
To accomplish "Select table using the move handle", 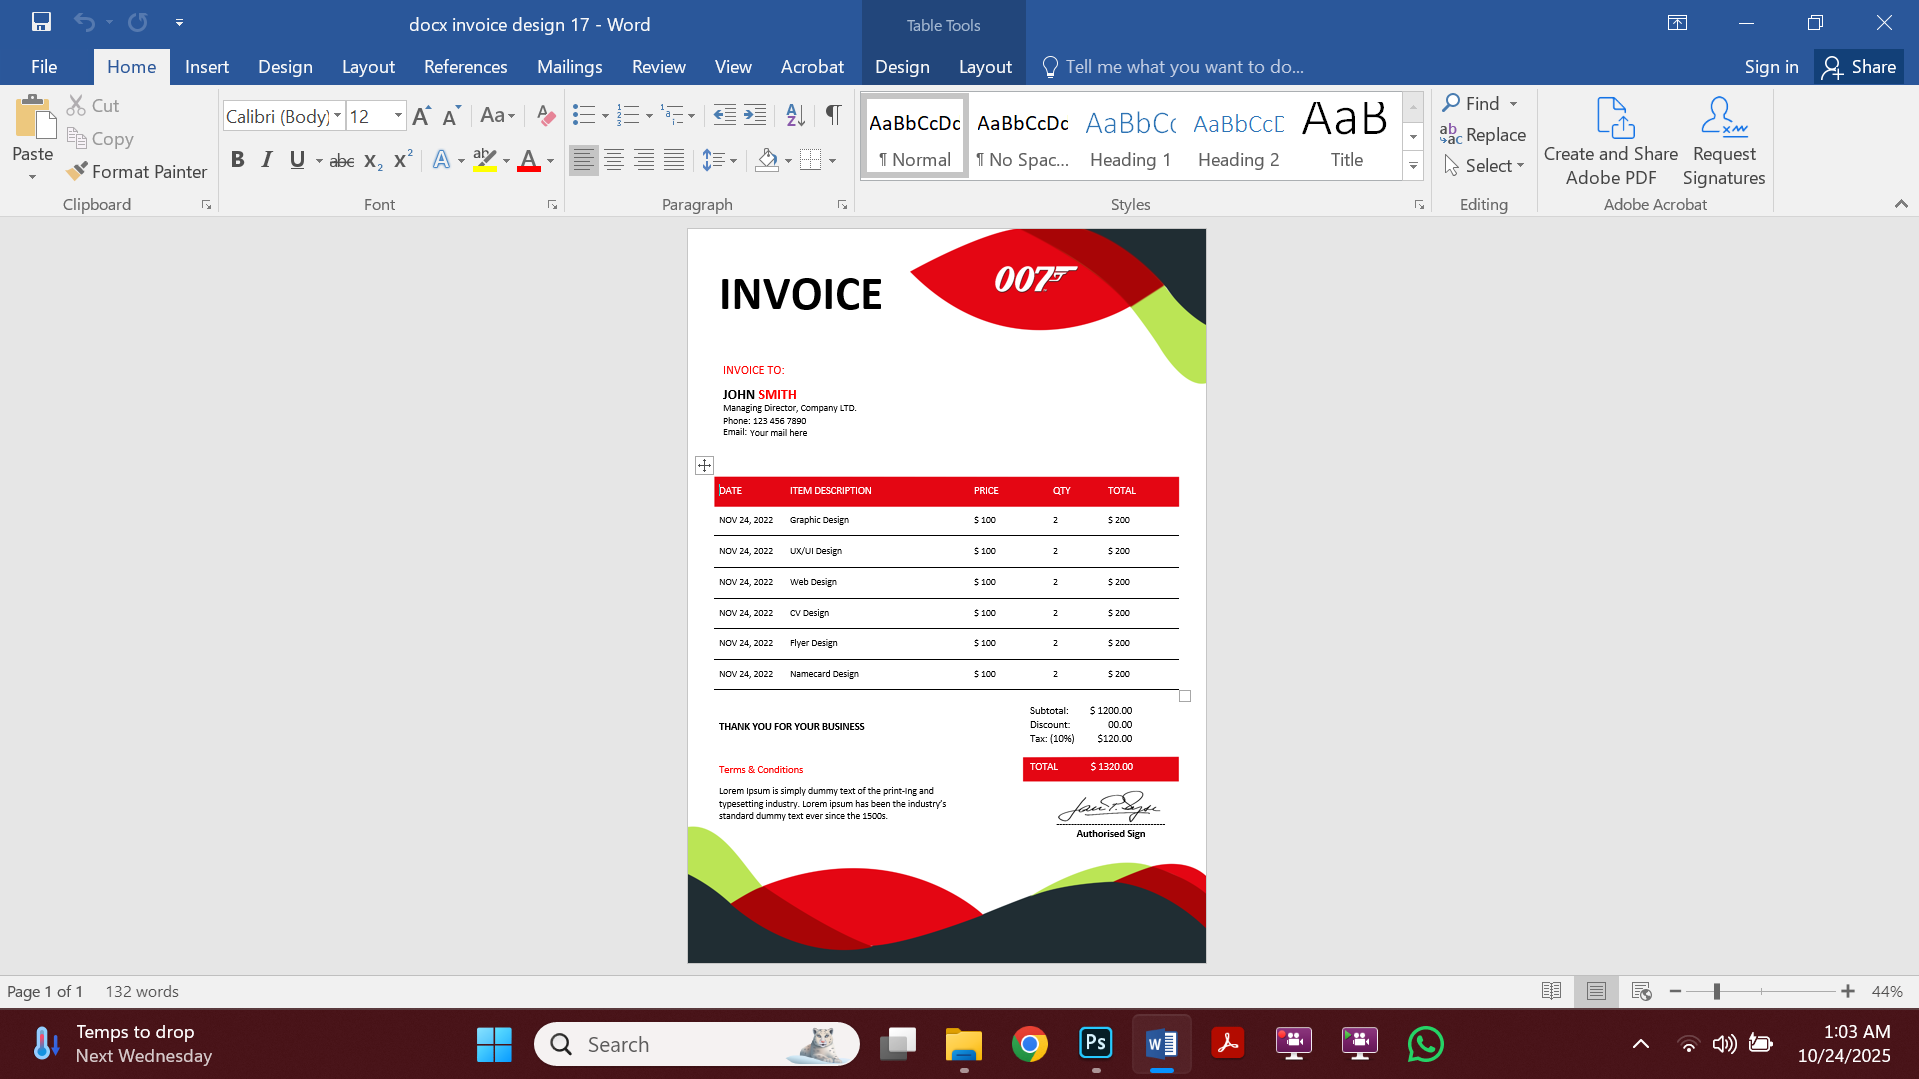I will tap(704, 464).
